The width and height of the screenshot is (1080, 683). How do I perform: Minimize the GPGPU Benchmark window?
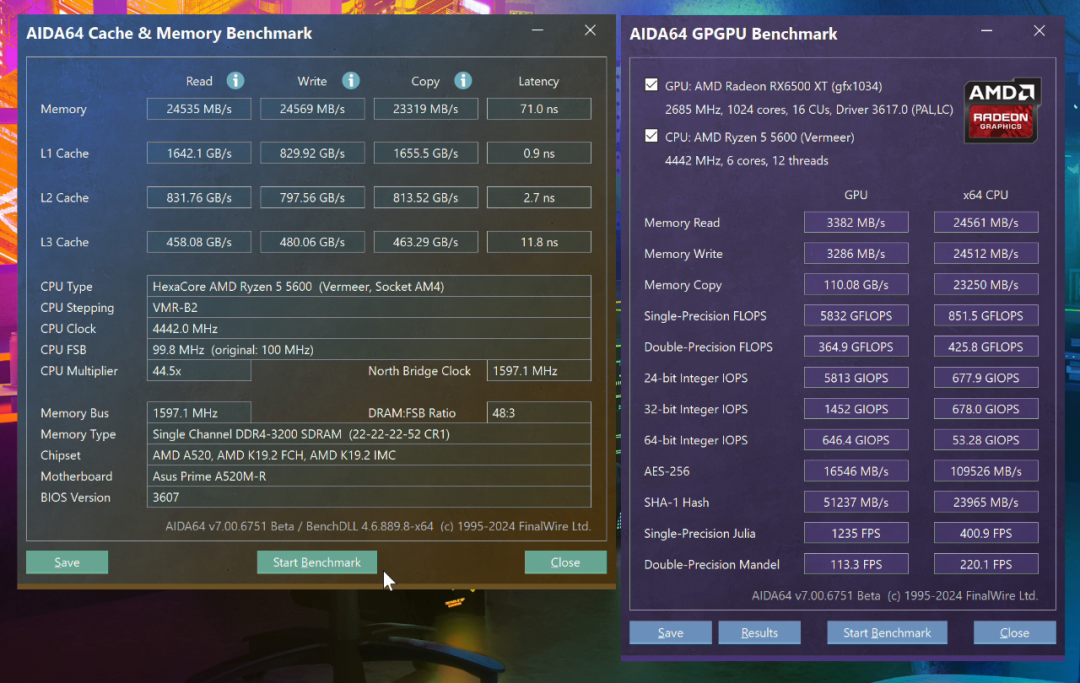[986, 31]
